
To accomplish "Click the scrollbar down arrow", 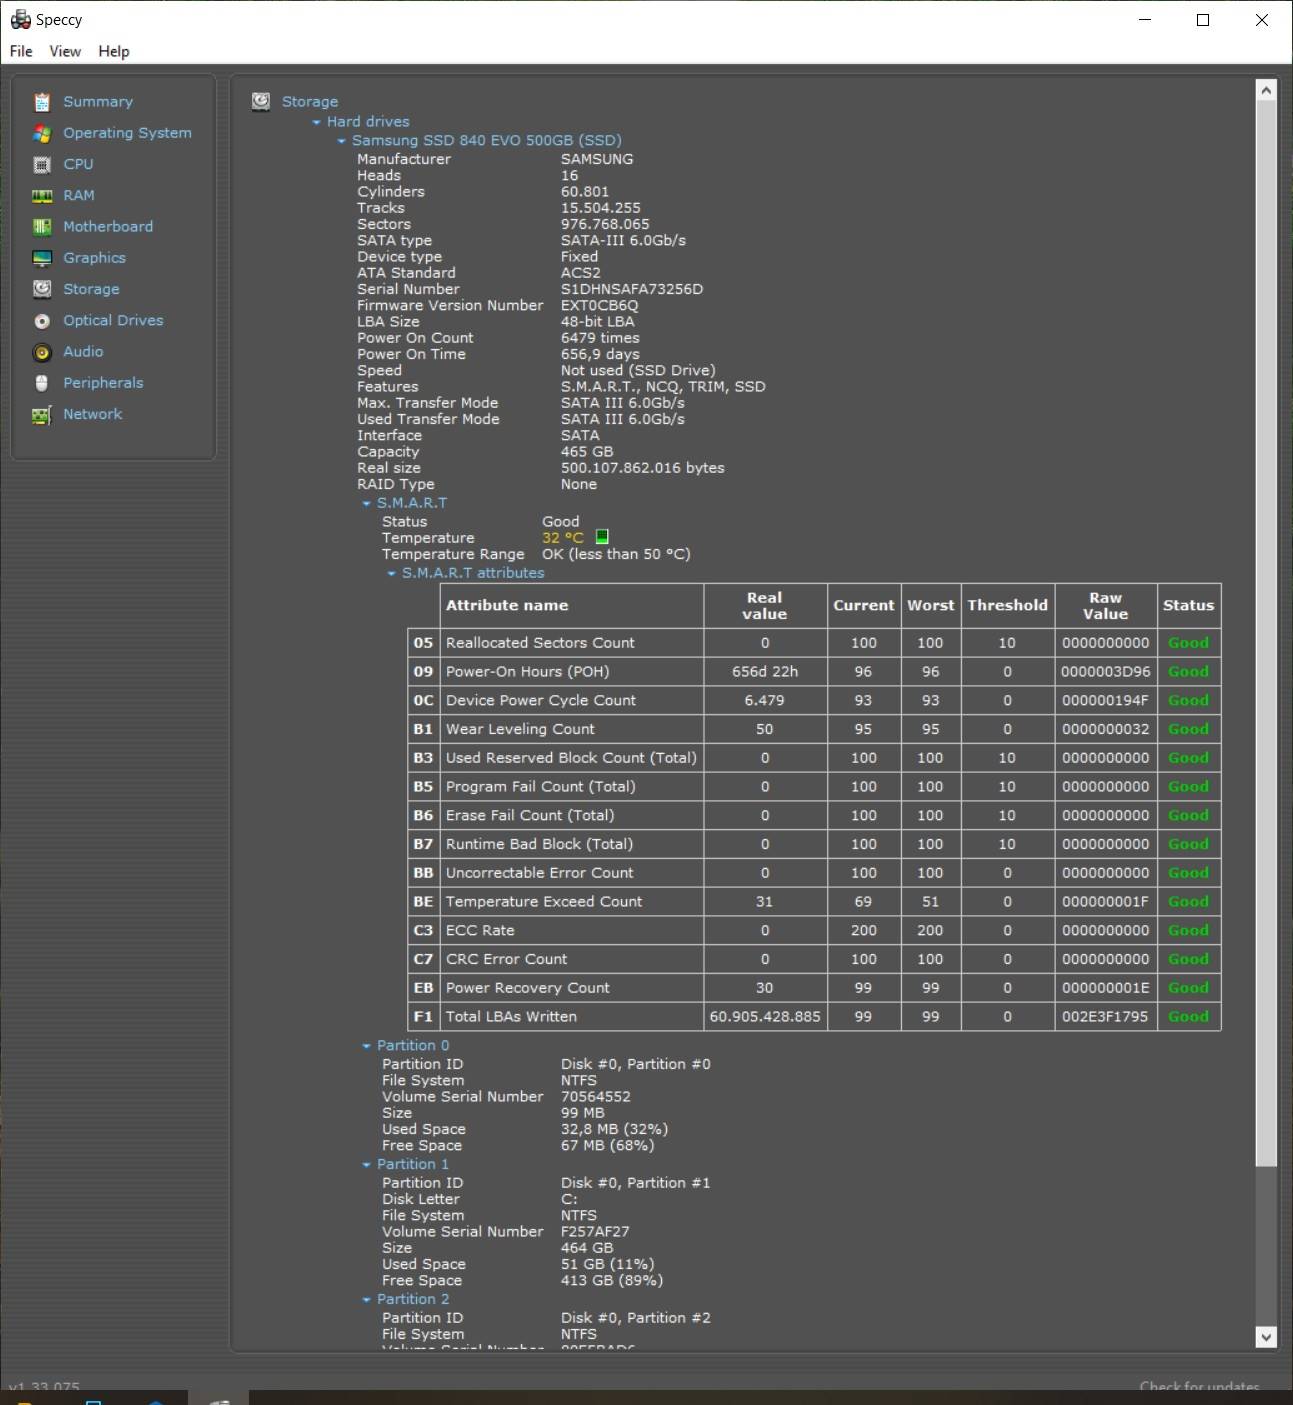I will pos(1266,1336).
